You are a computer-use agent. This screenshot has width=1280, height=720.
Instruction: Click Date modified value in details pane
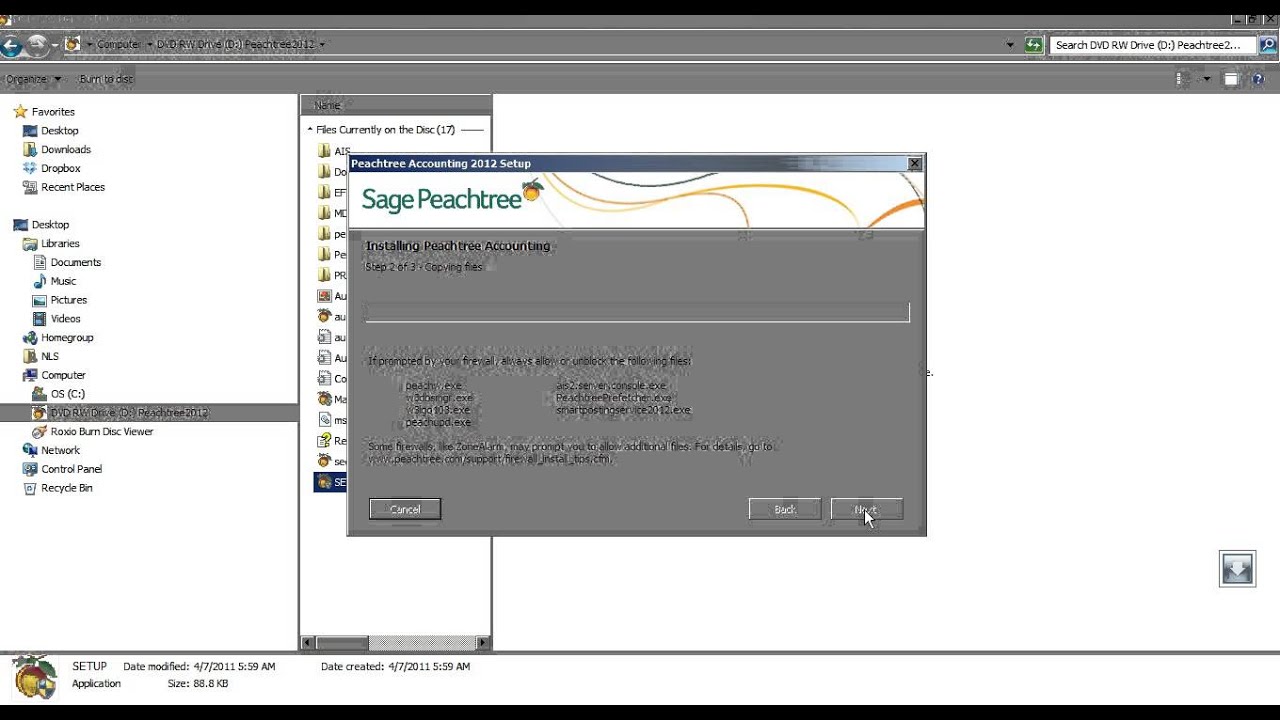pos(232,666)
